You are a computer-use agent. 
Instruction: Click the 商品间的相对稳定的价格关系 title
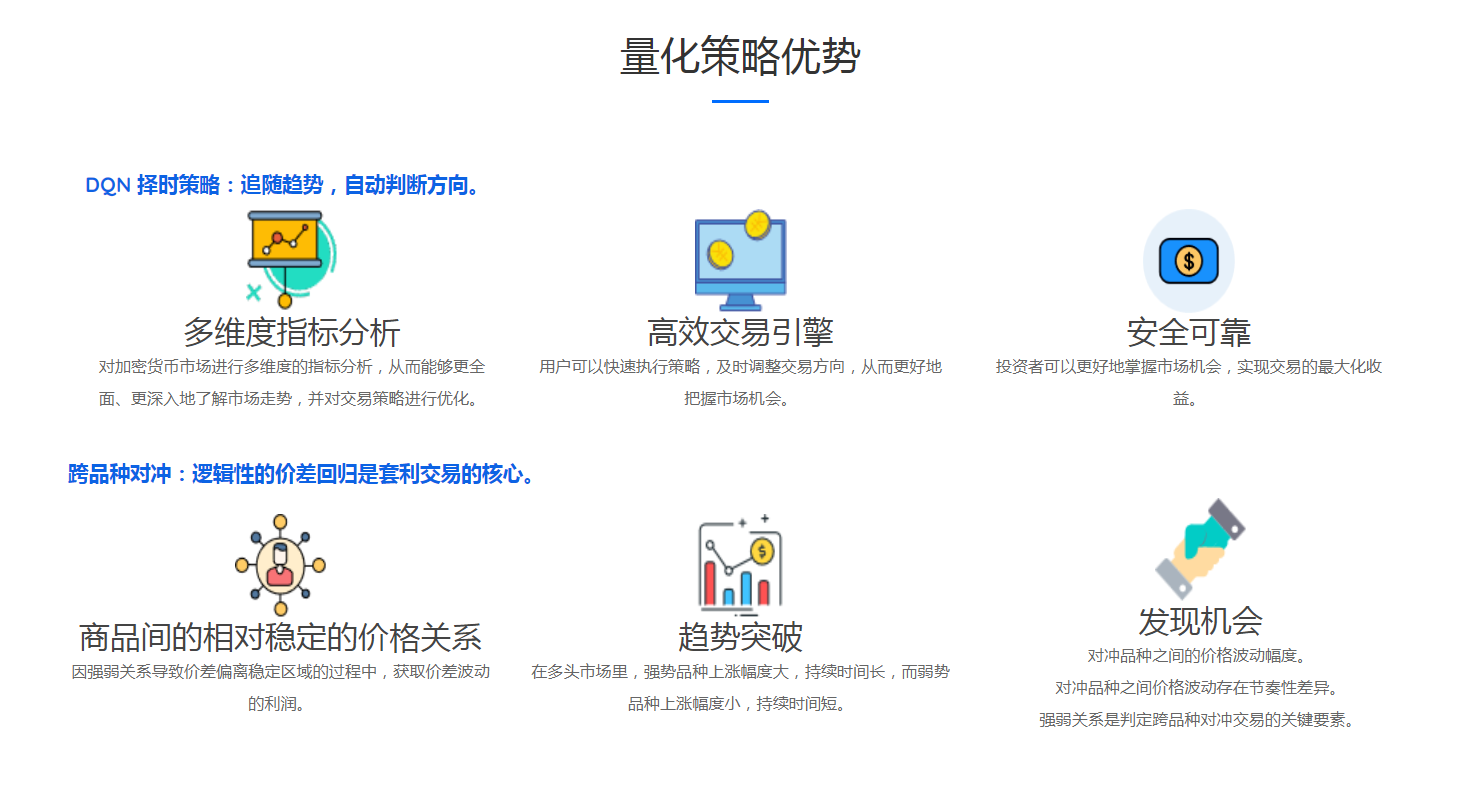click(x=281, y=637)
